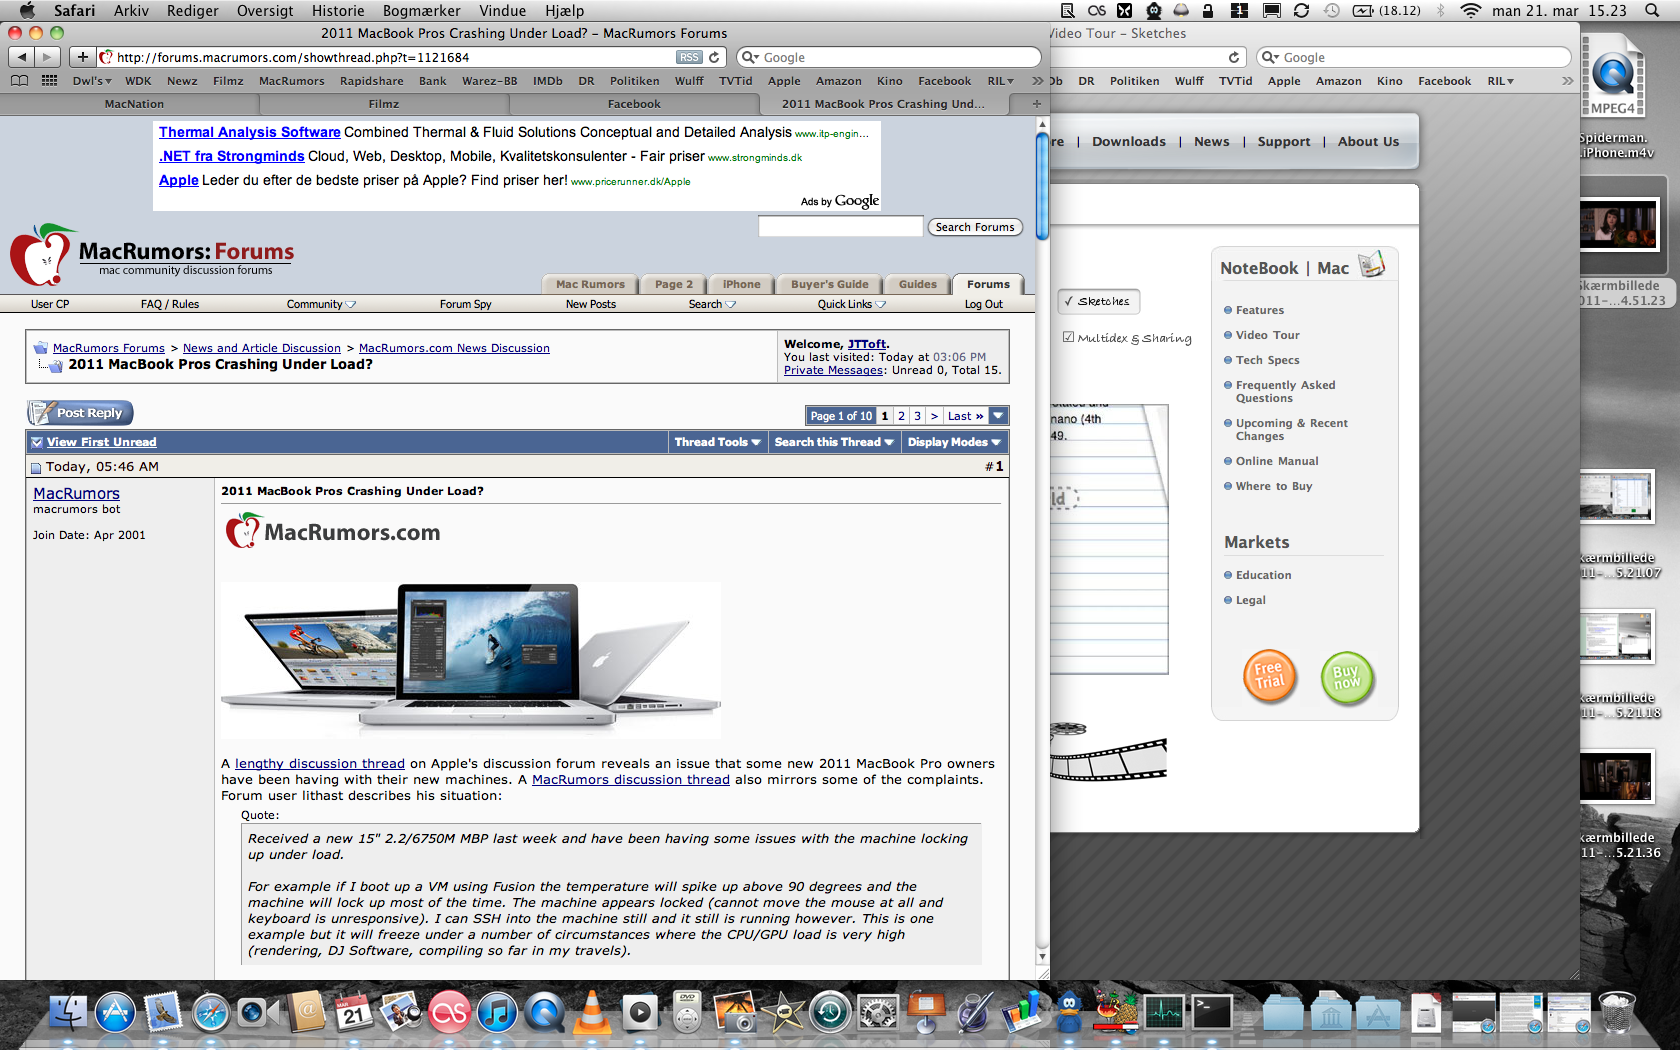Viewport: 1680px width, 1050px height.
Task: Toggle the Multidex & Sharing checkbox
Action: (1069, 338)
